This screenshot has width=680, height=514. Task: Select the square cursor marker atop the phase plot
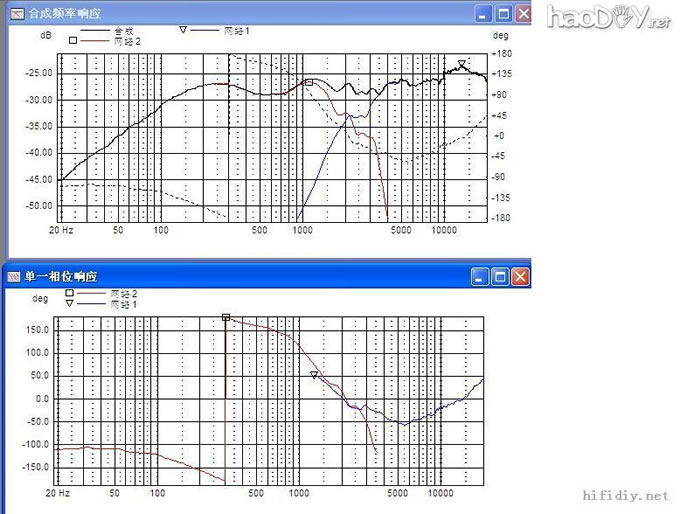[226, 317]
